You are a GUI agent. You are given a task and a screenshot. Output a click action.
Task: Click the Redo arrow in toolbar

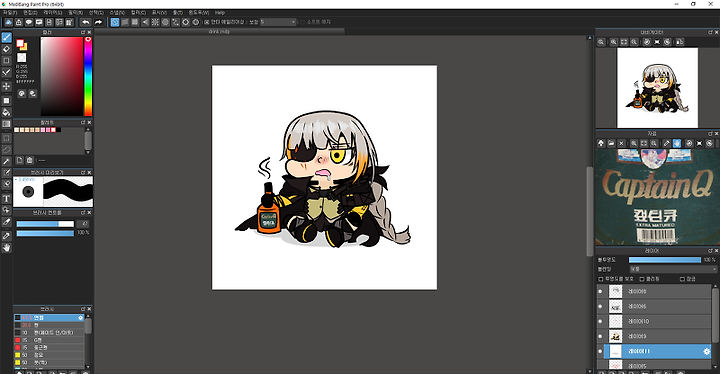tap(98, 22)
